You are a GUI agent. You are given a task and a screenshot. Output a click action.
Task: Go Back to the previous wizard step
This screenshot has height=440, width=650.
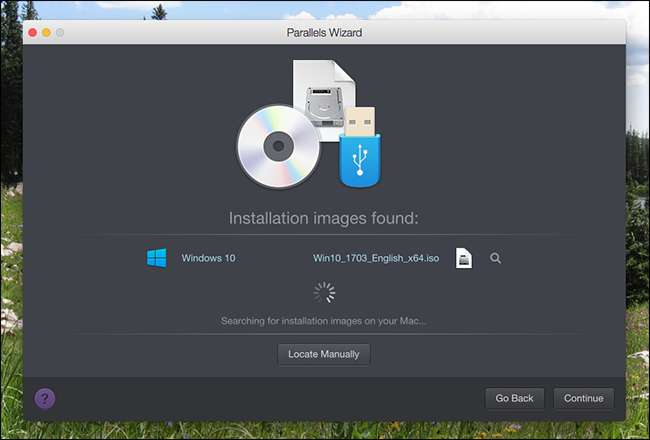(x=514, y=398)
